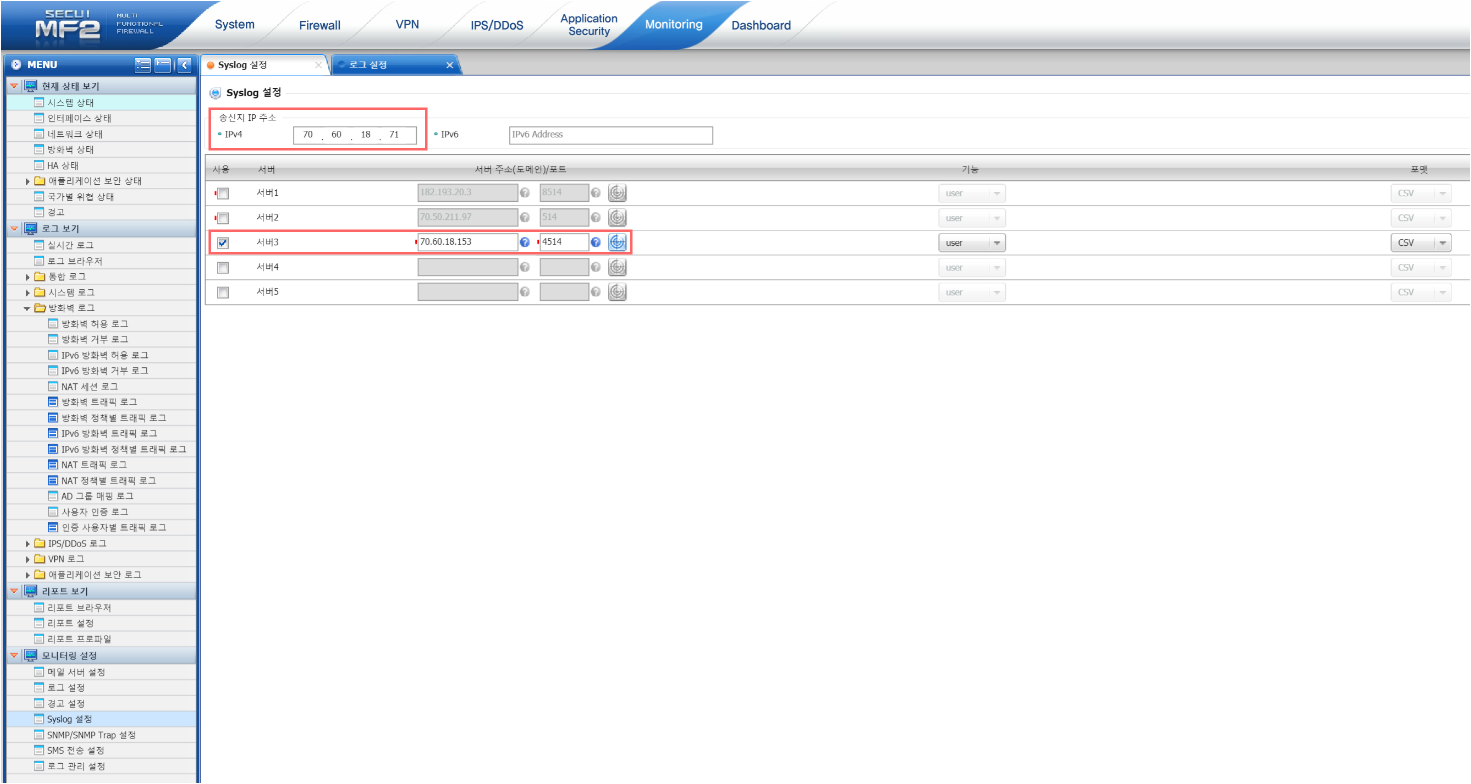
Task: Click the 서버3 port field 4514
Action: point(564,243)
